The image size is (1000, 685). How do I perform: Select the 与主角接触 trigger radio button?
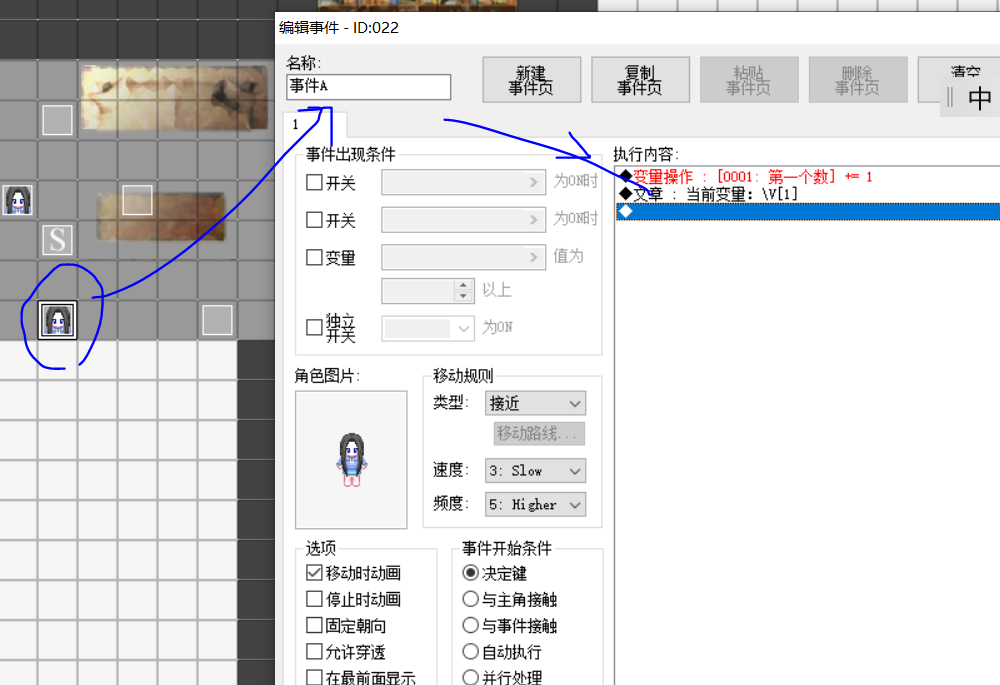[470, 599]
